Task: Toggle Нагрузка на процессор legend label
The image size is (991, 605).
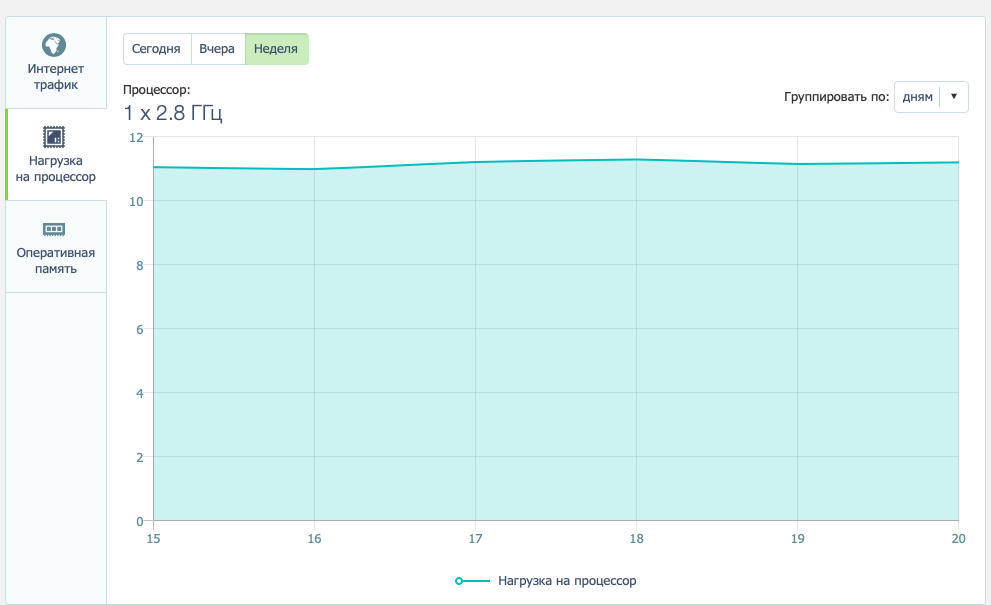Action: pos(567,581)
